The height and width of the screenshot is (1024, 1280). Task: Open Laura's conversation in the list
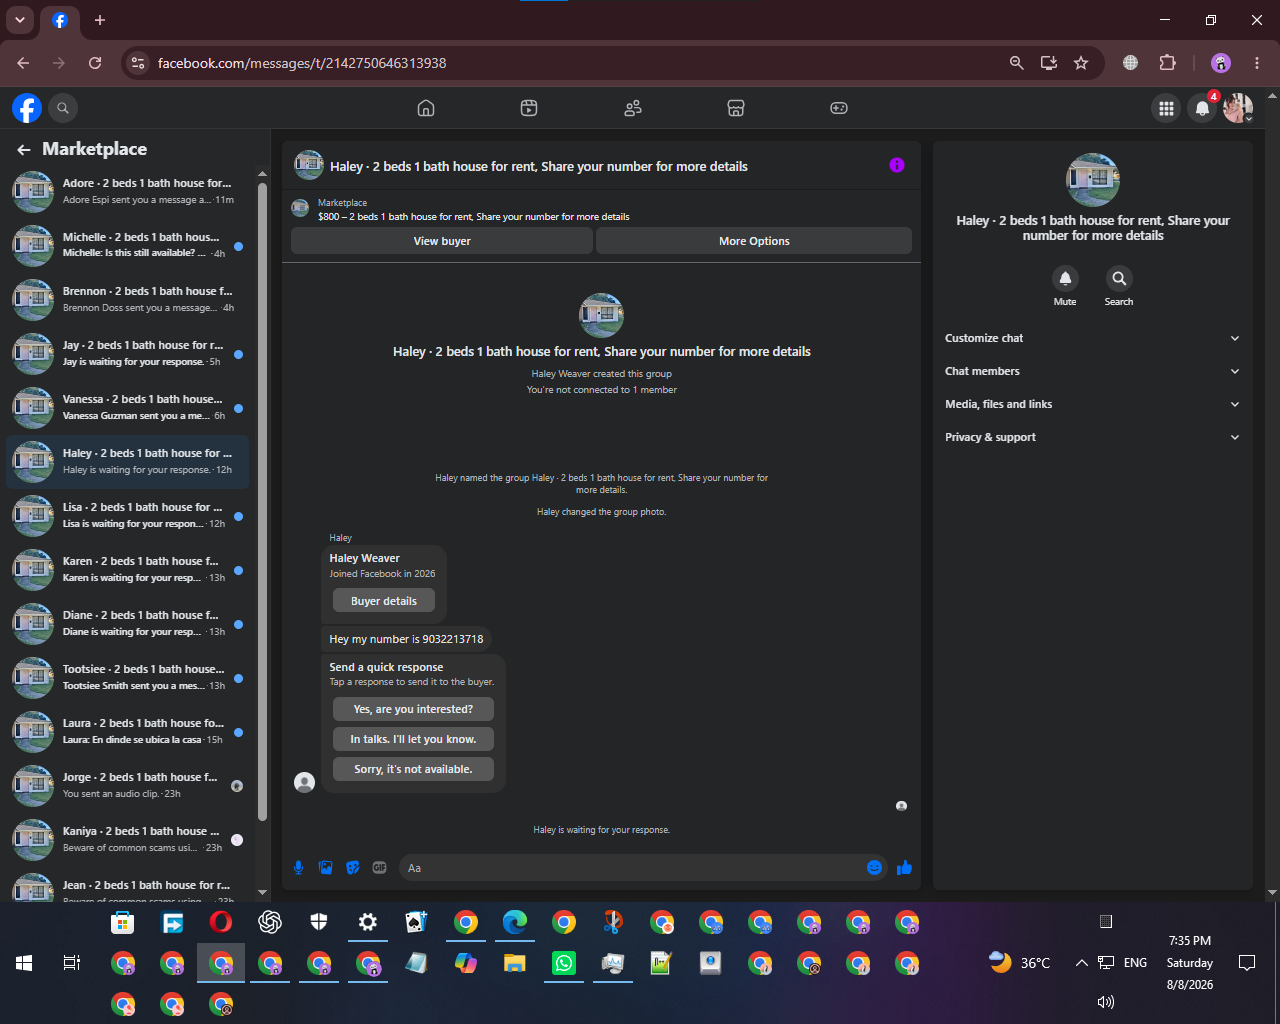(128, 731)
